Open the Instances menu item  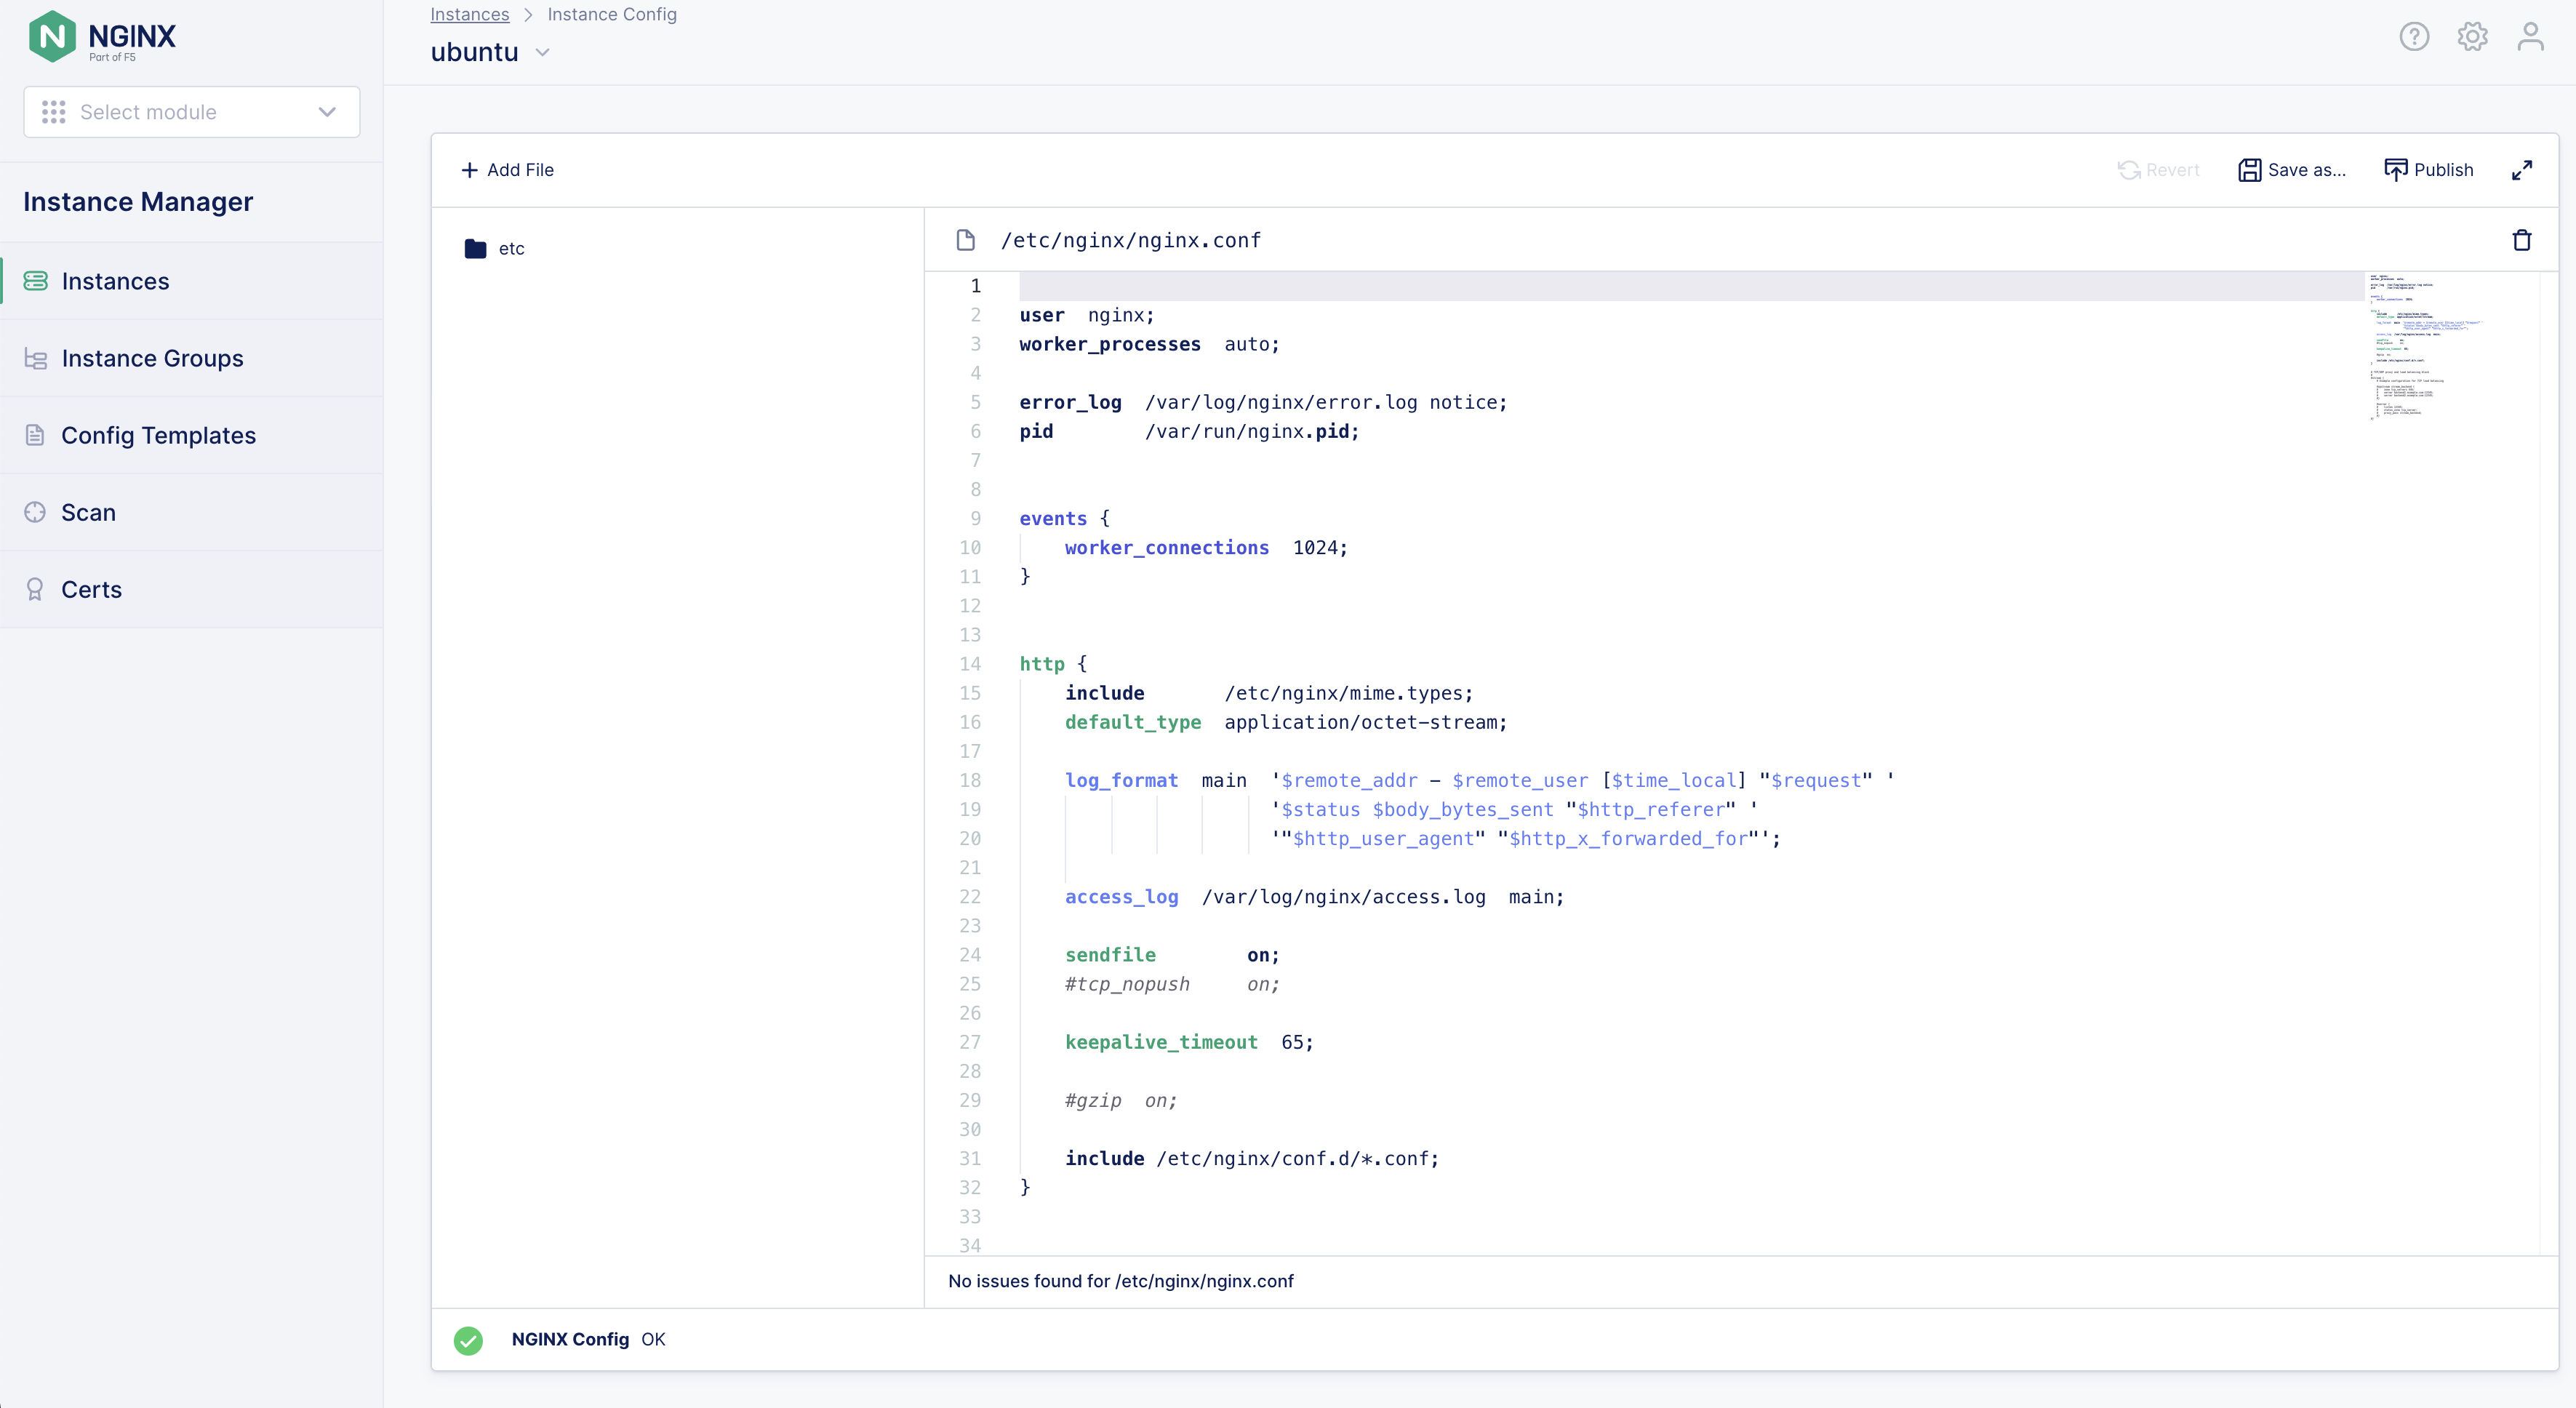192,281
